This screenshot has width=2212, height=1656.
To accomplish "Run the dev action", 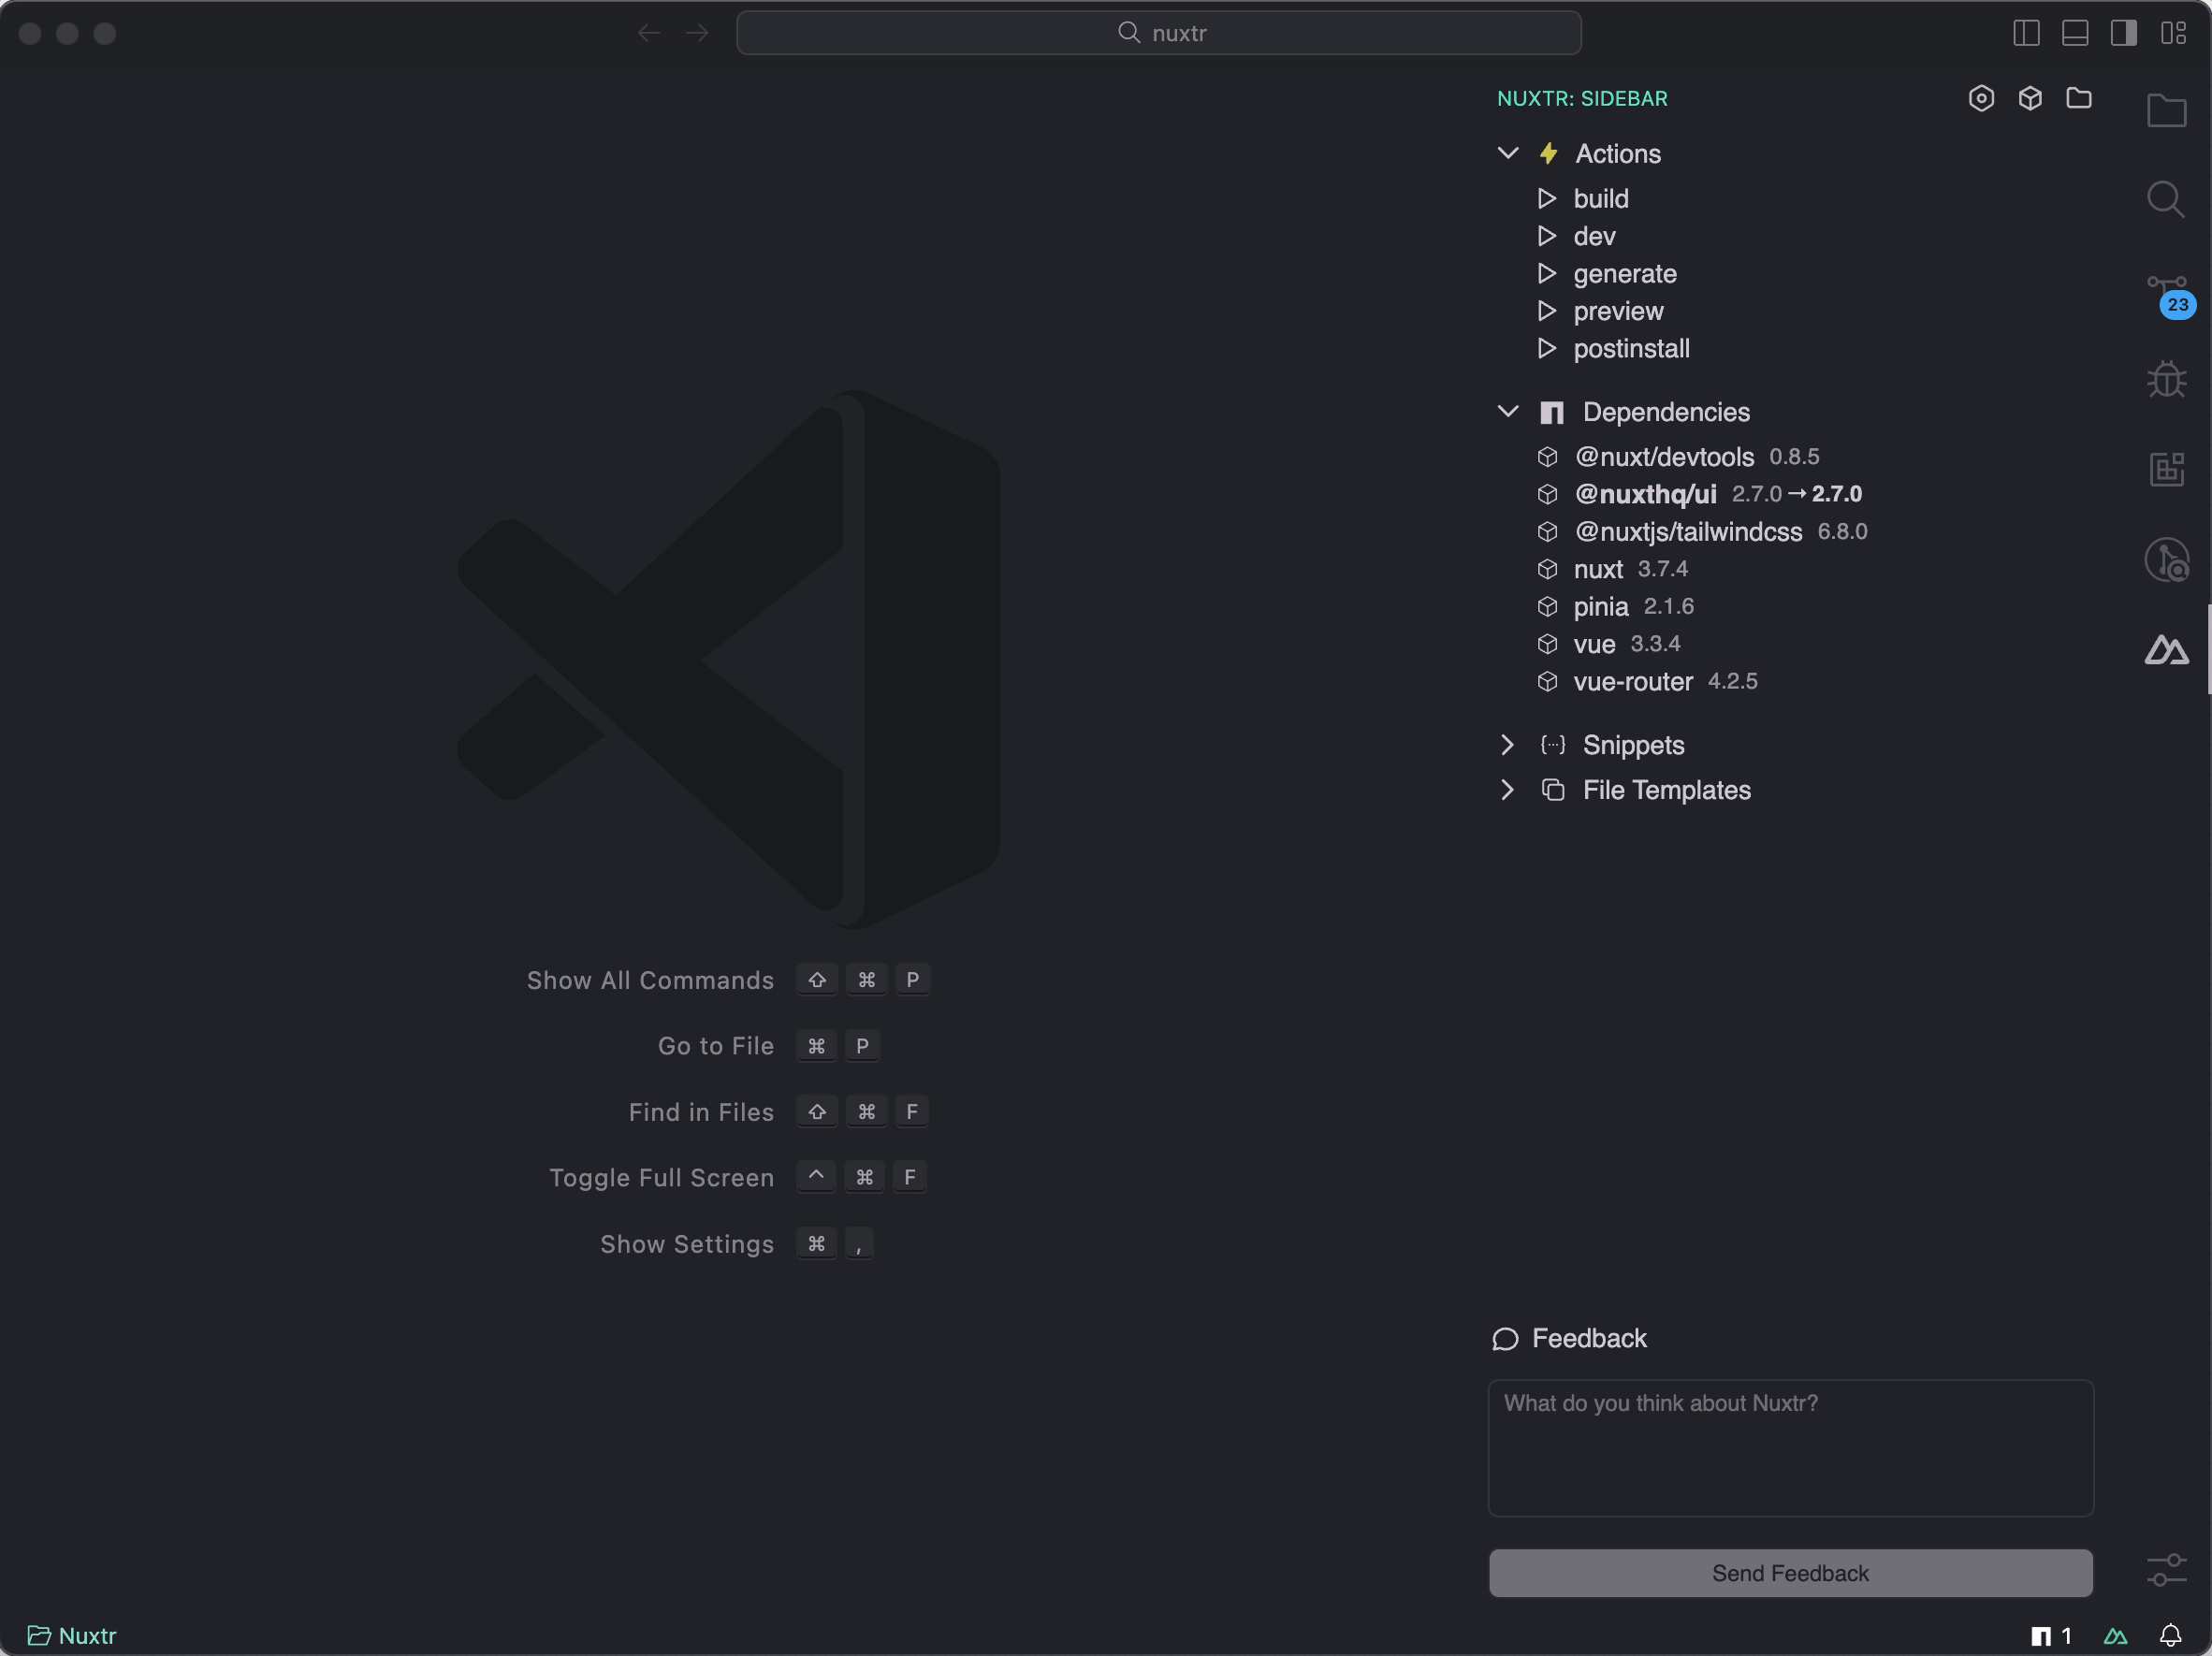I will 1594,237.
